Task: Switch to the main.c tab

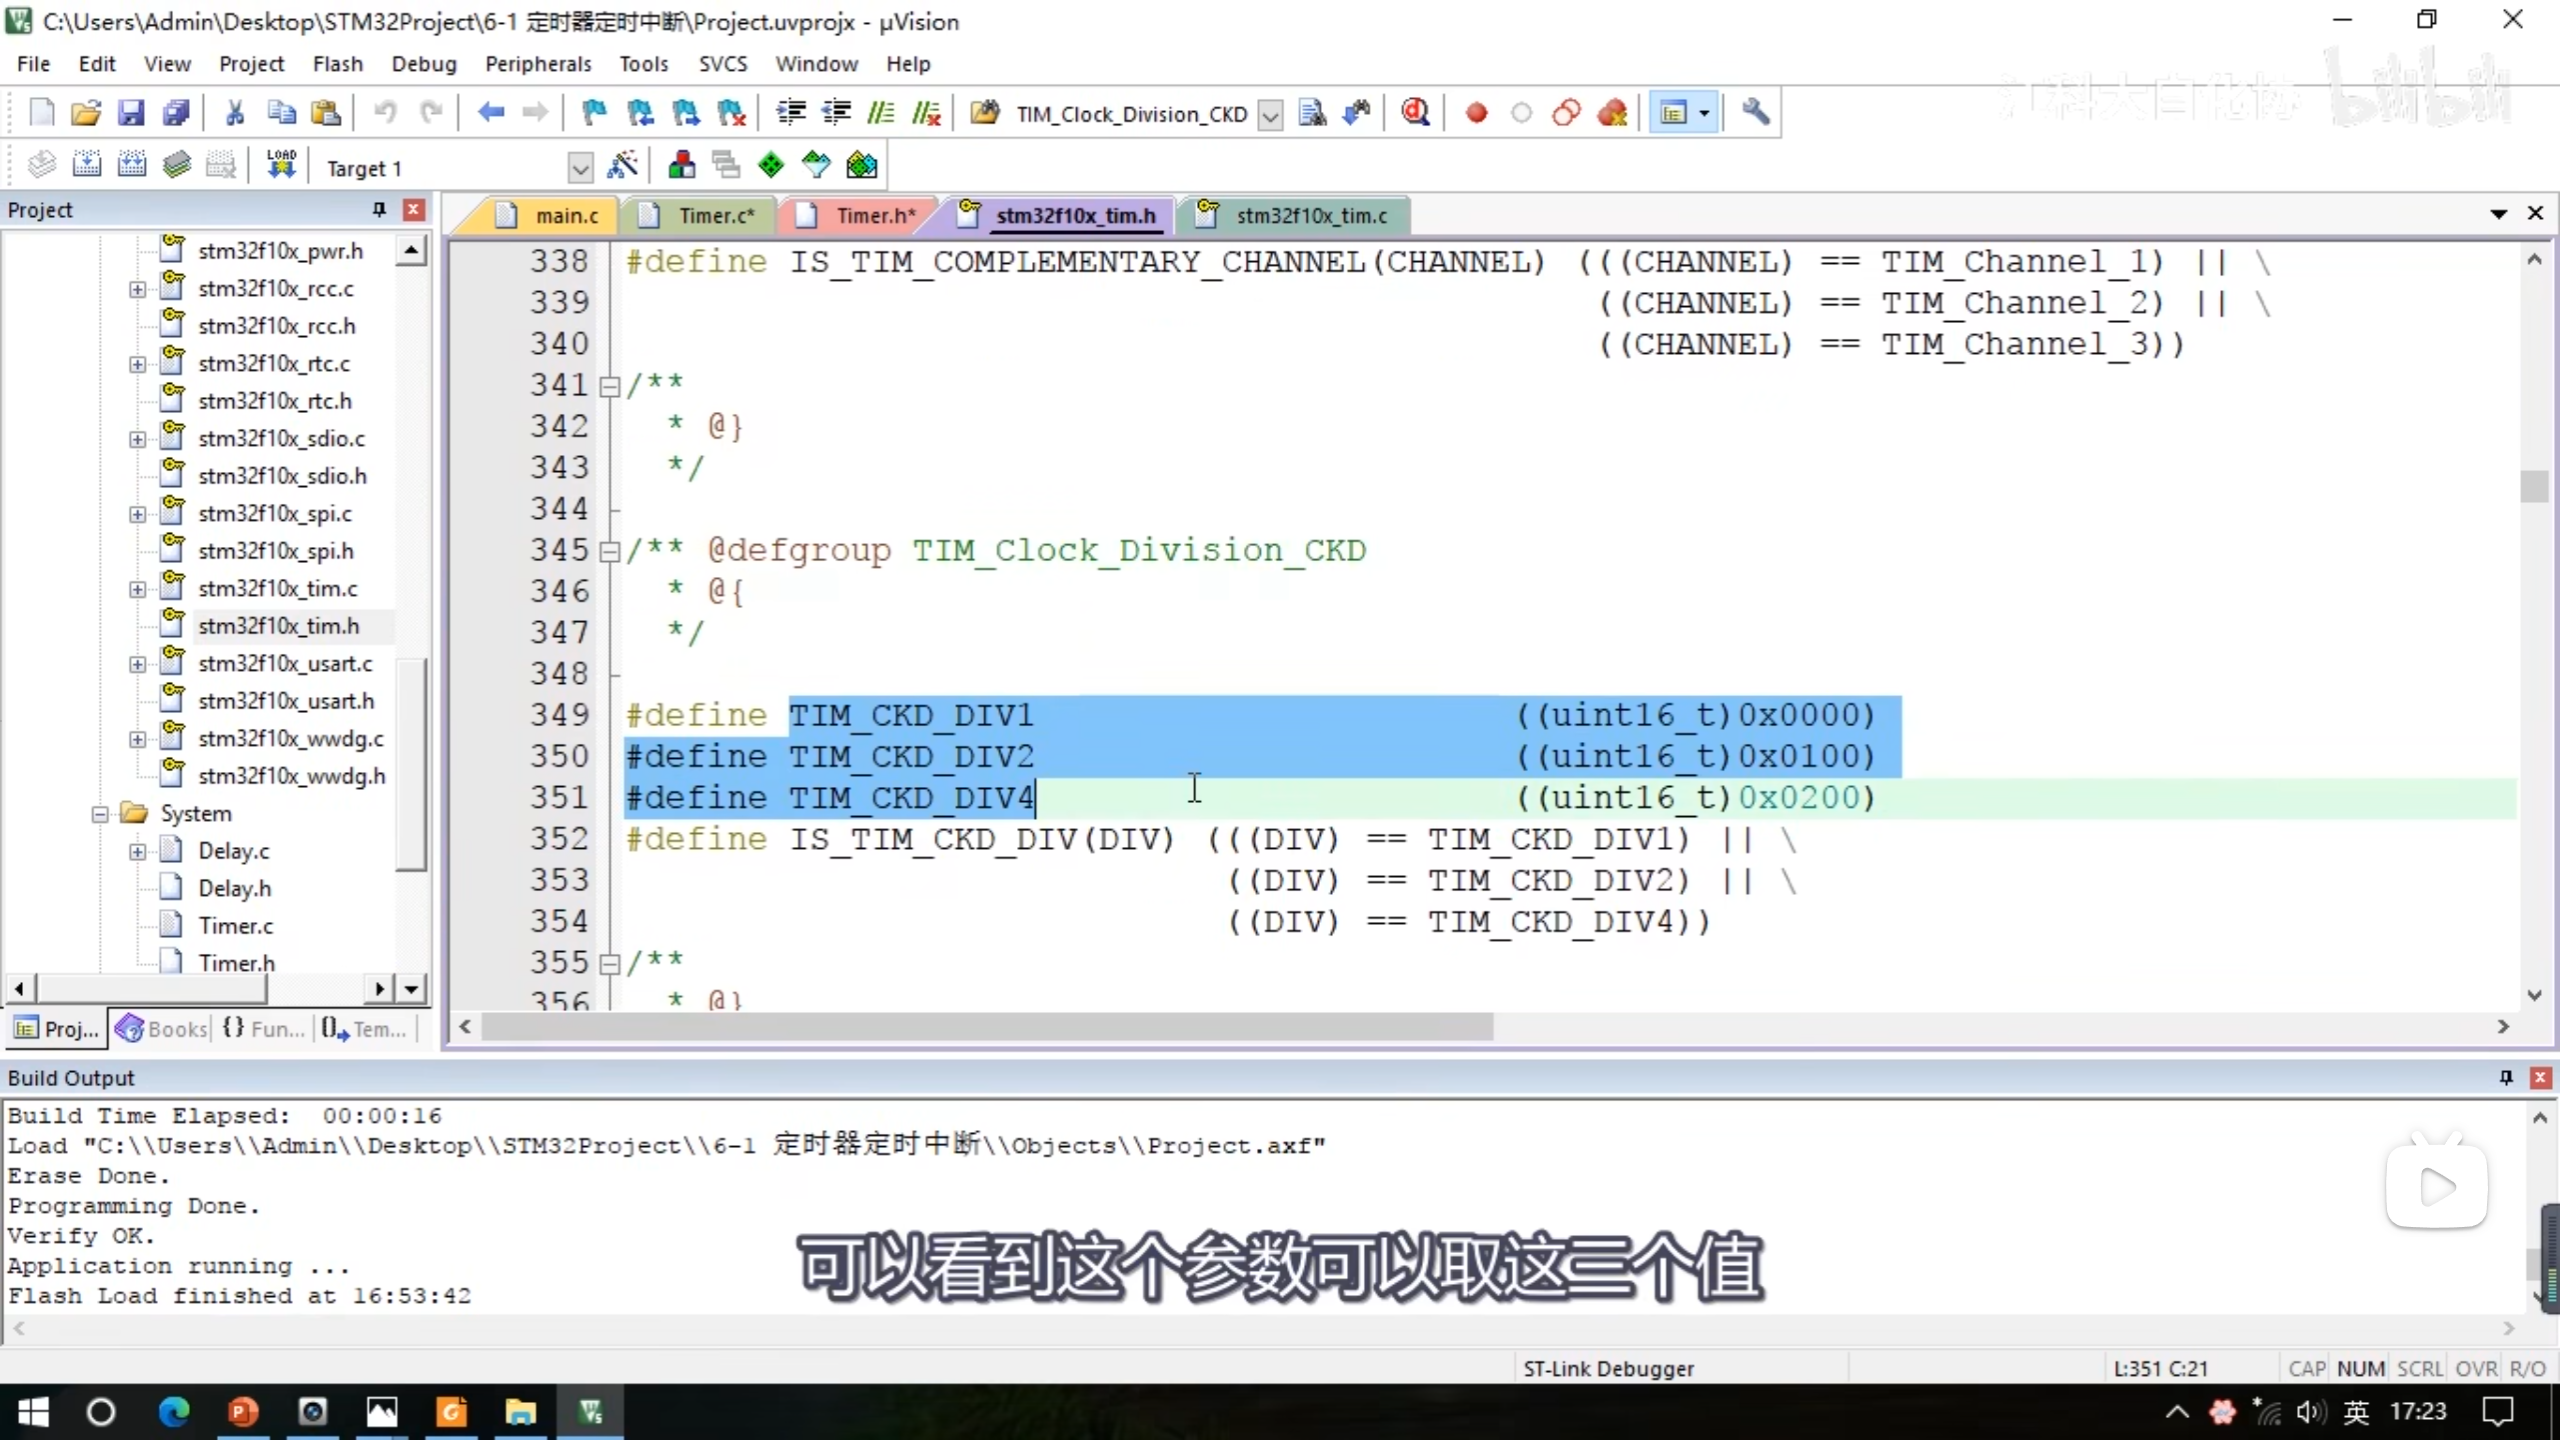Action: pyautogui.click(x=565, y=215)
